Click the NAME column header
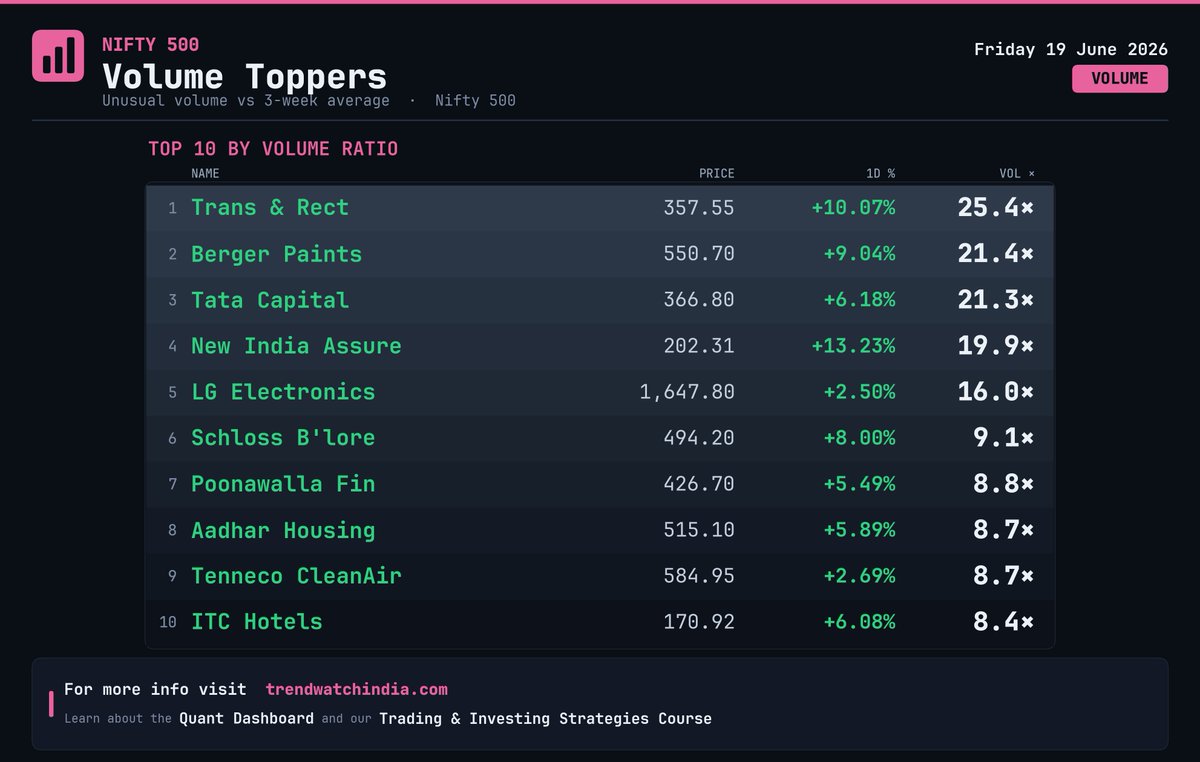Screen dimensions: 1200x762 205,174
